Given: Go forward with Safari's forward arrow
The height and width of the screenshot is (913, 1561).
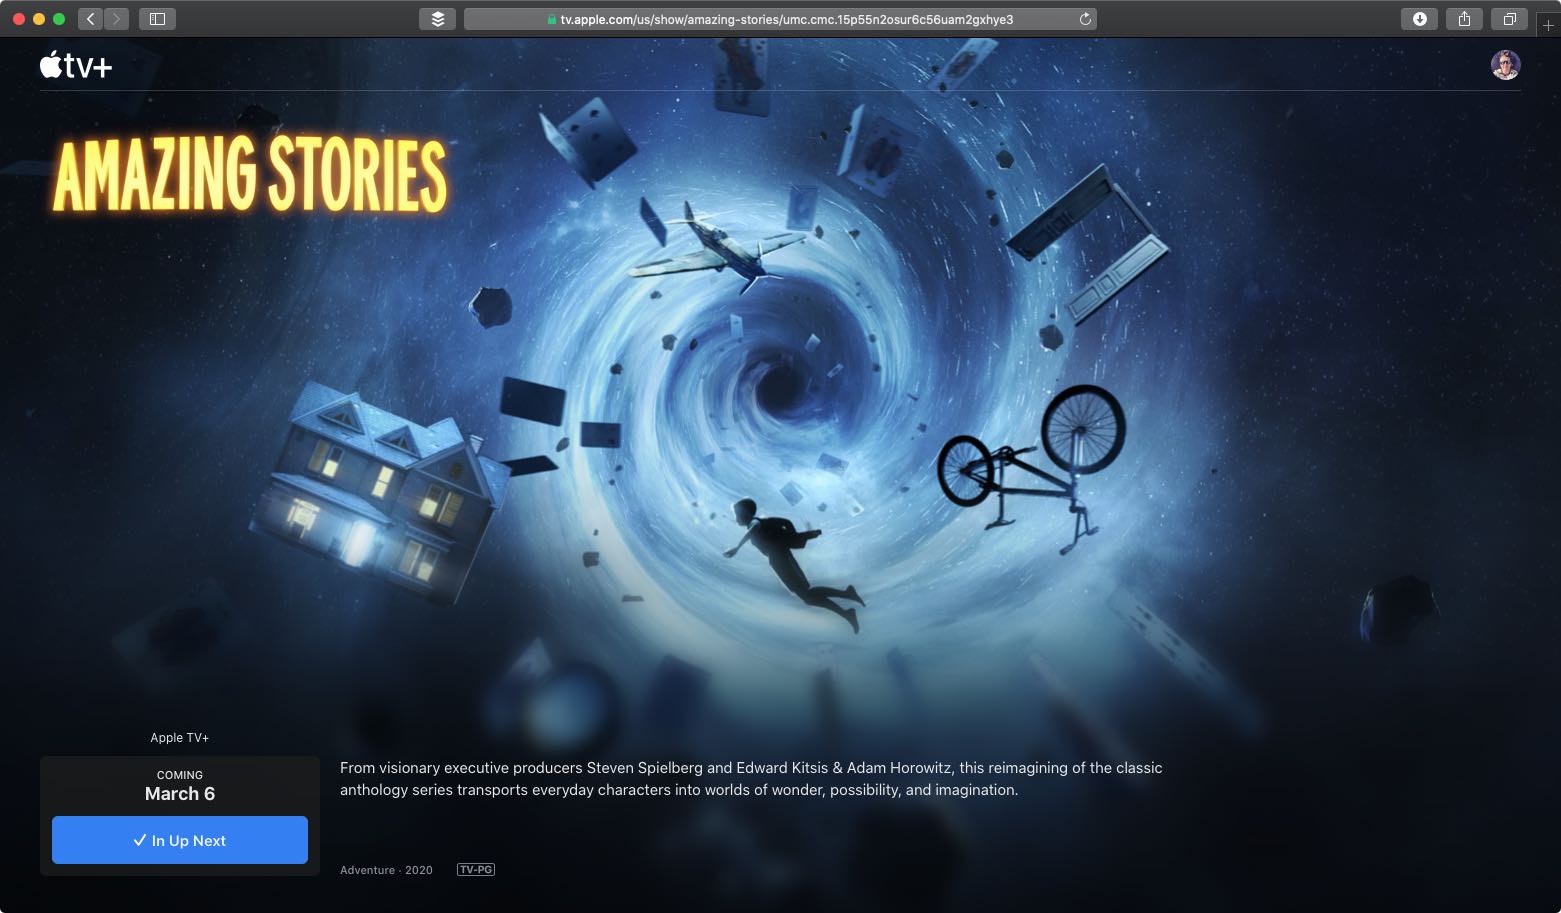Looking at the screenshot, I should 116,19.
